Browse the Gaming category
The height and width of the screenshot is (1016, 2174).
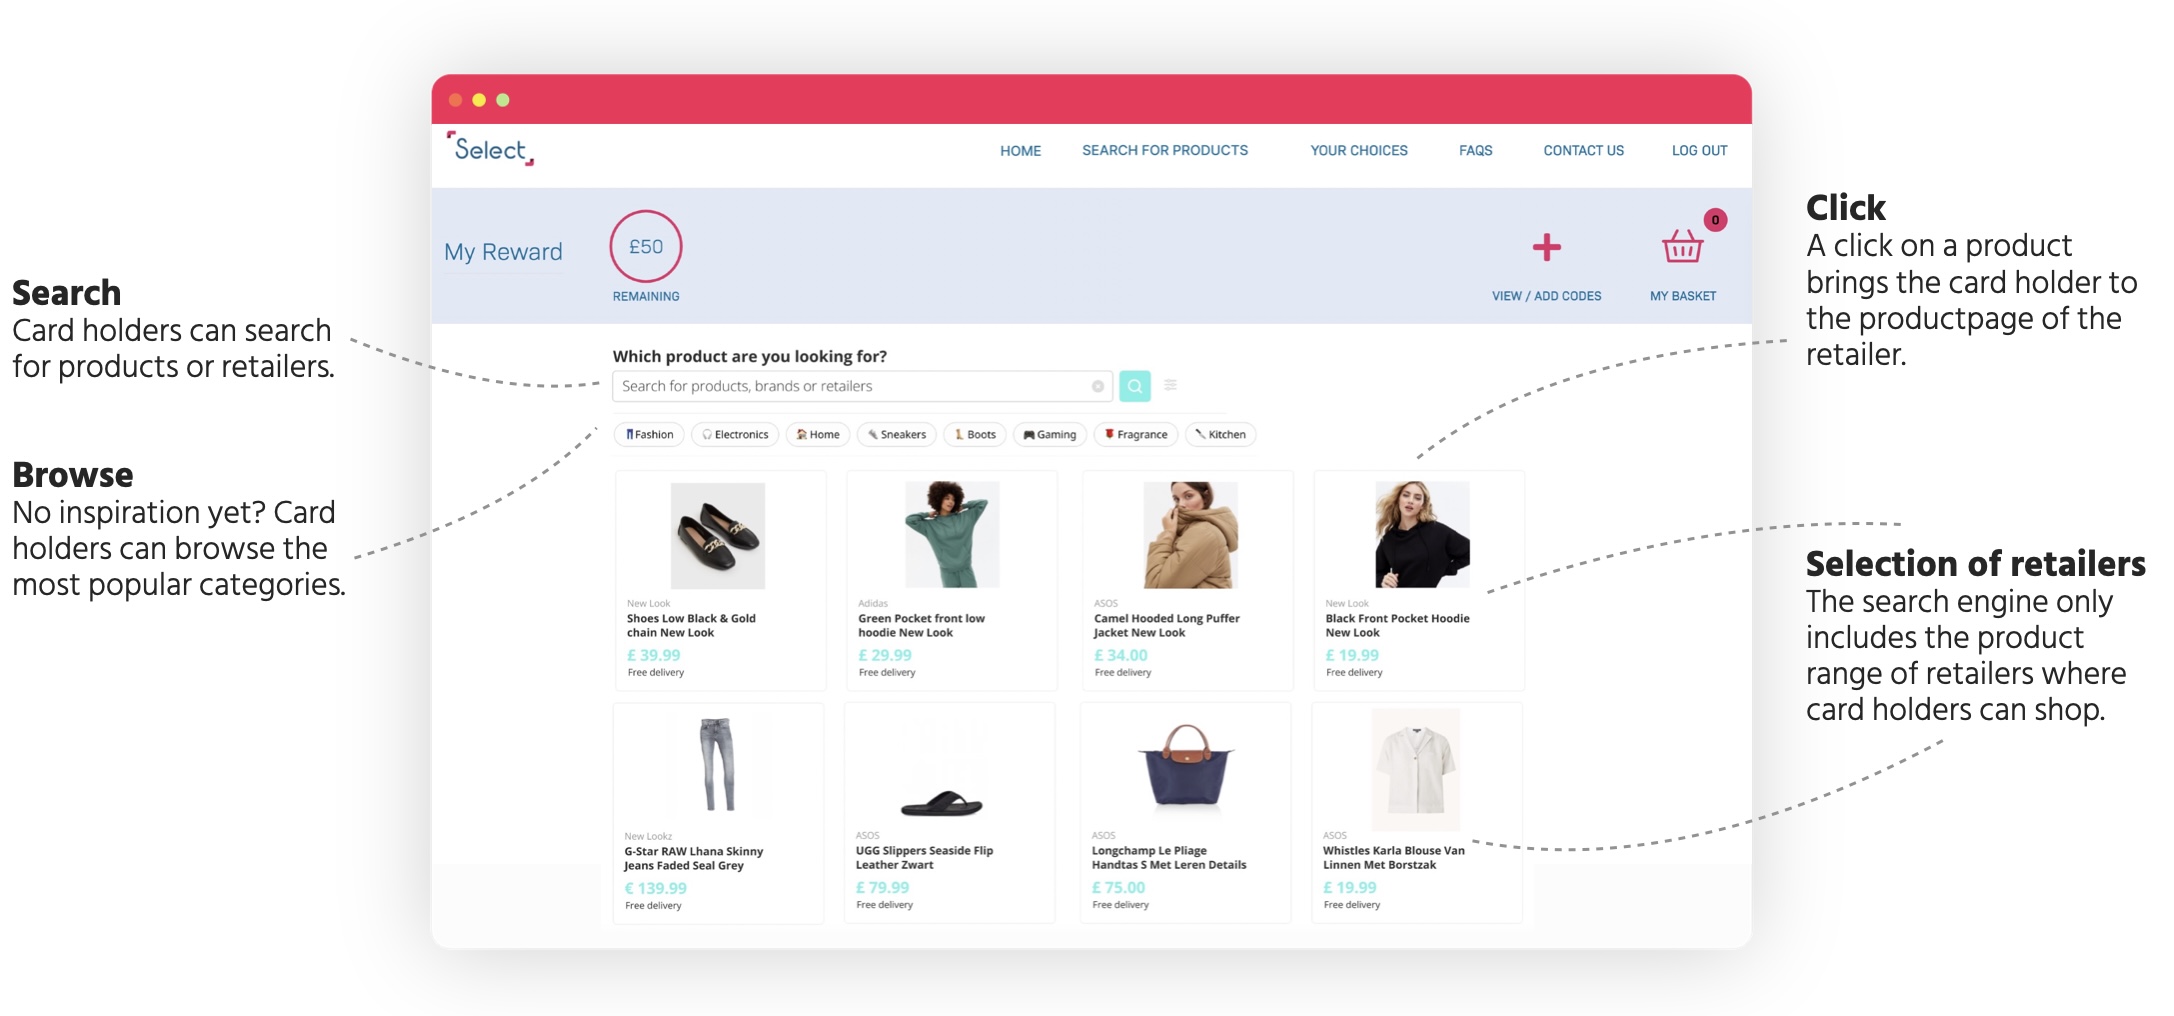[x=1050, y=434]
